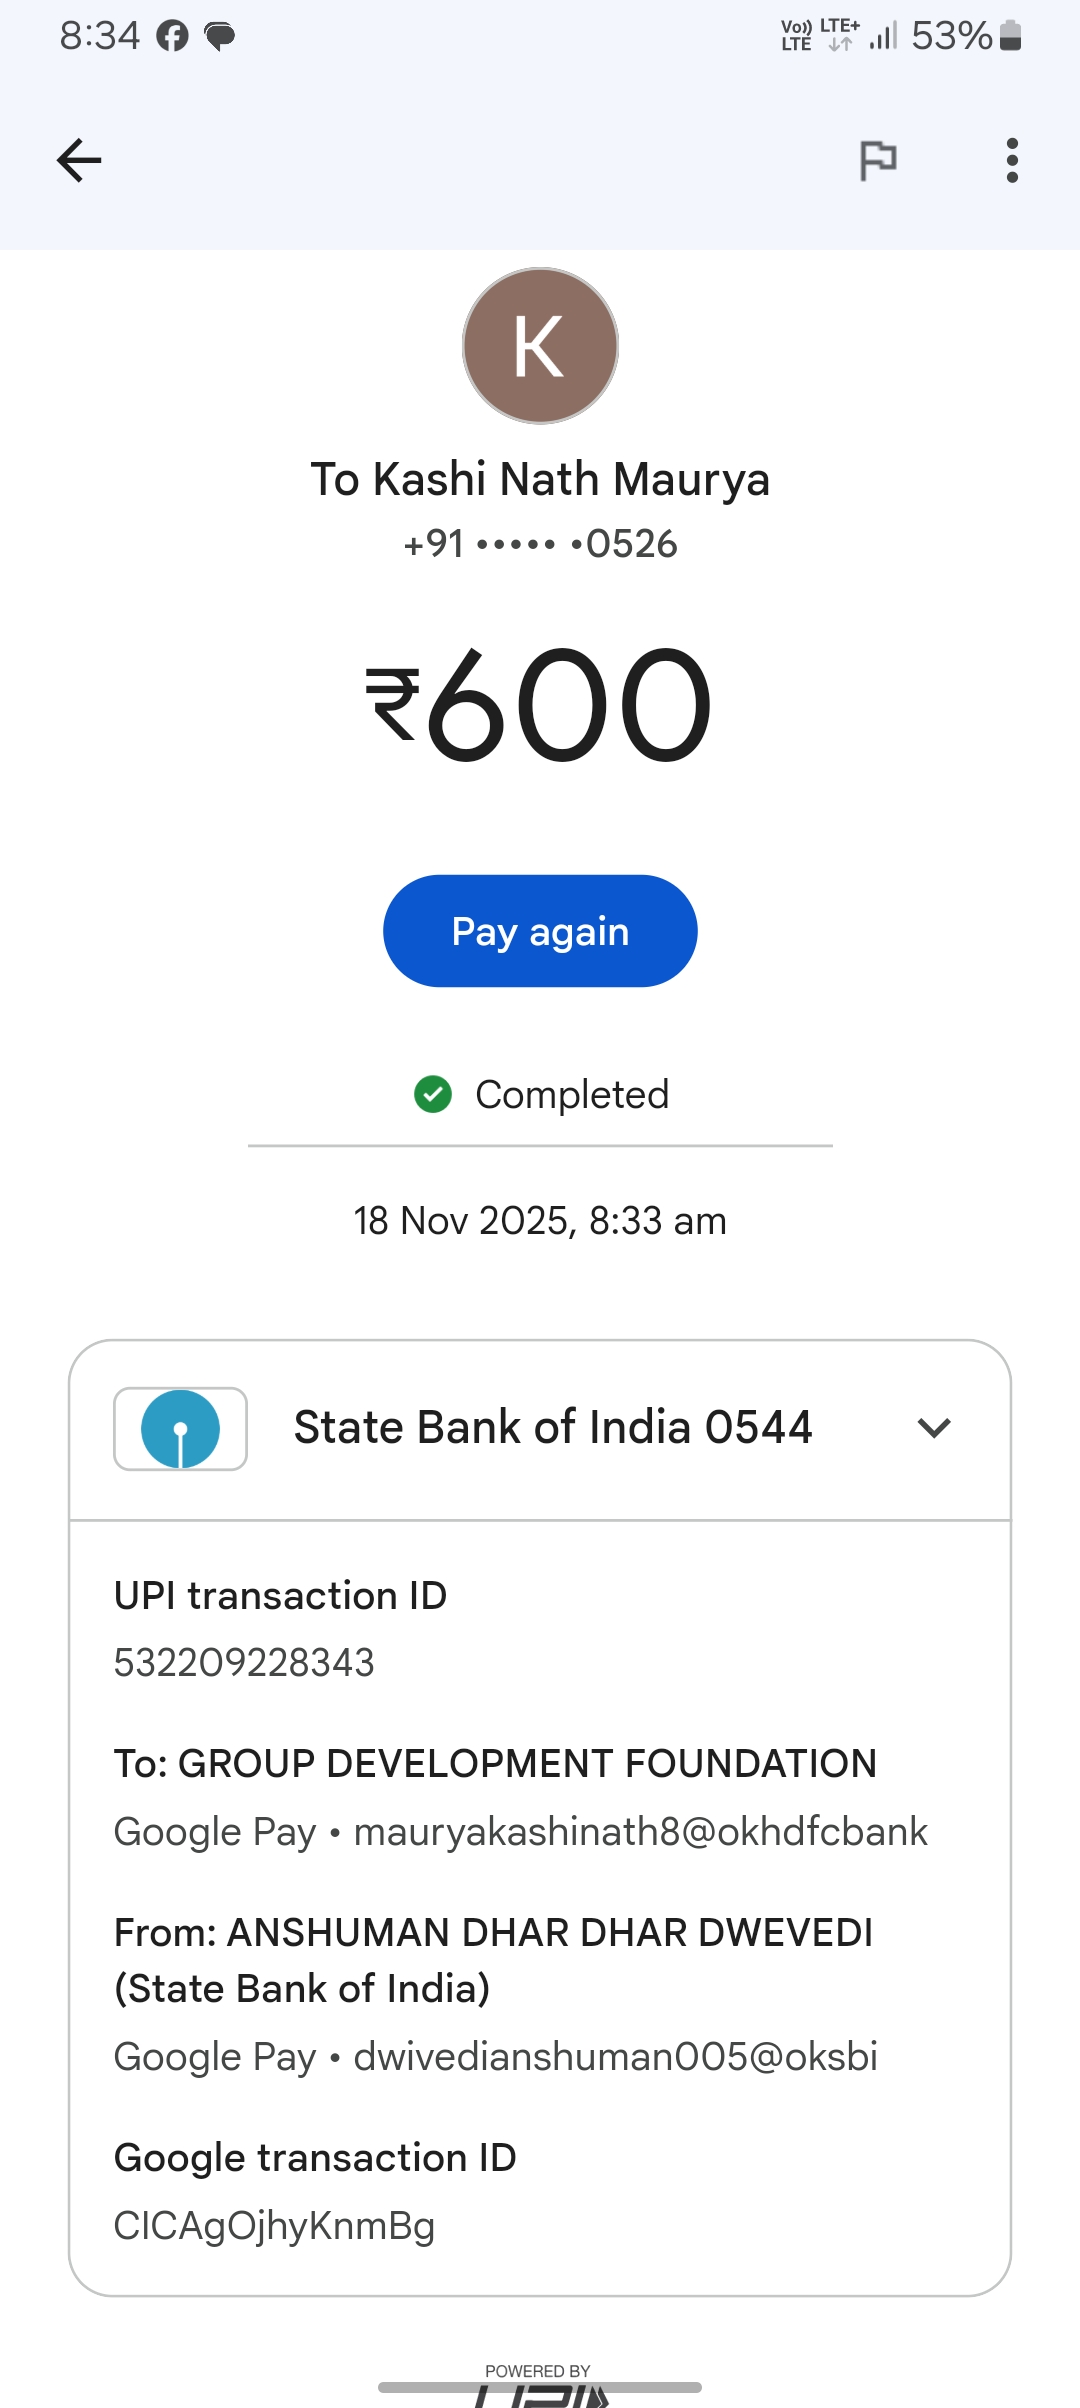This screenshot has height=2408, width=1080.
Task: Tap the Google transaction ID CICAgOjhyKnmBg
Action: click(274, 2226)
